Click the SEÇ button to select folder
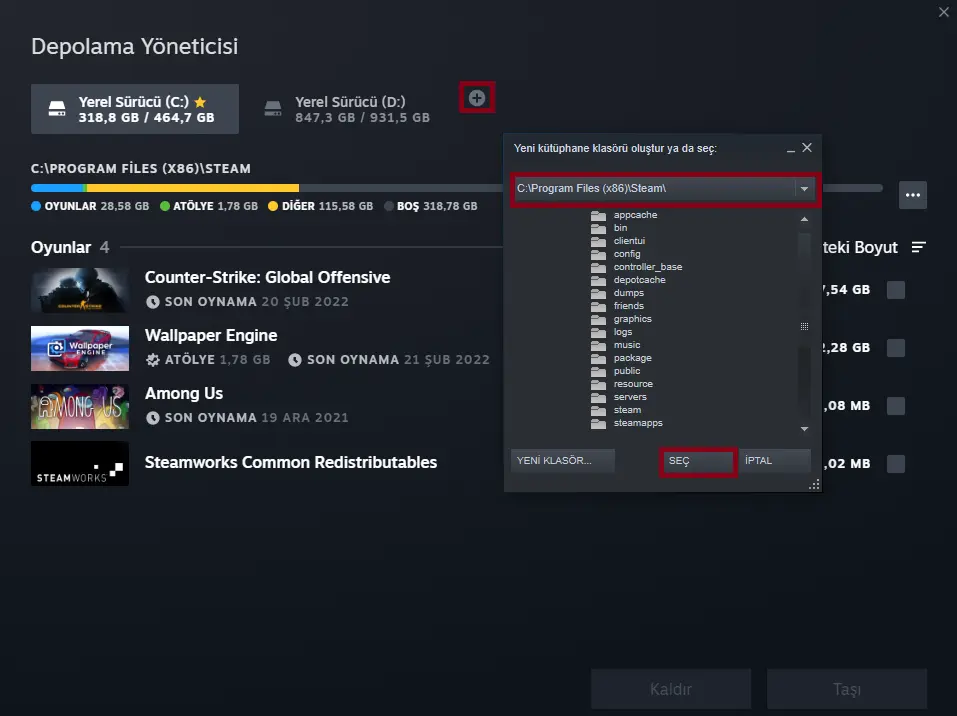This screenshot has height=716, width=957. [x=698, y=461]
